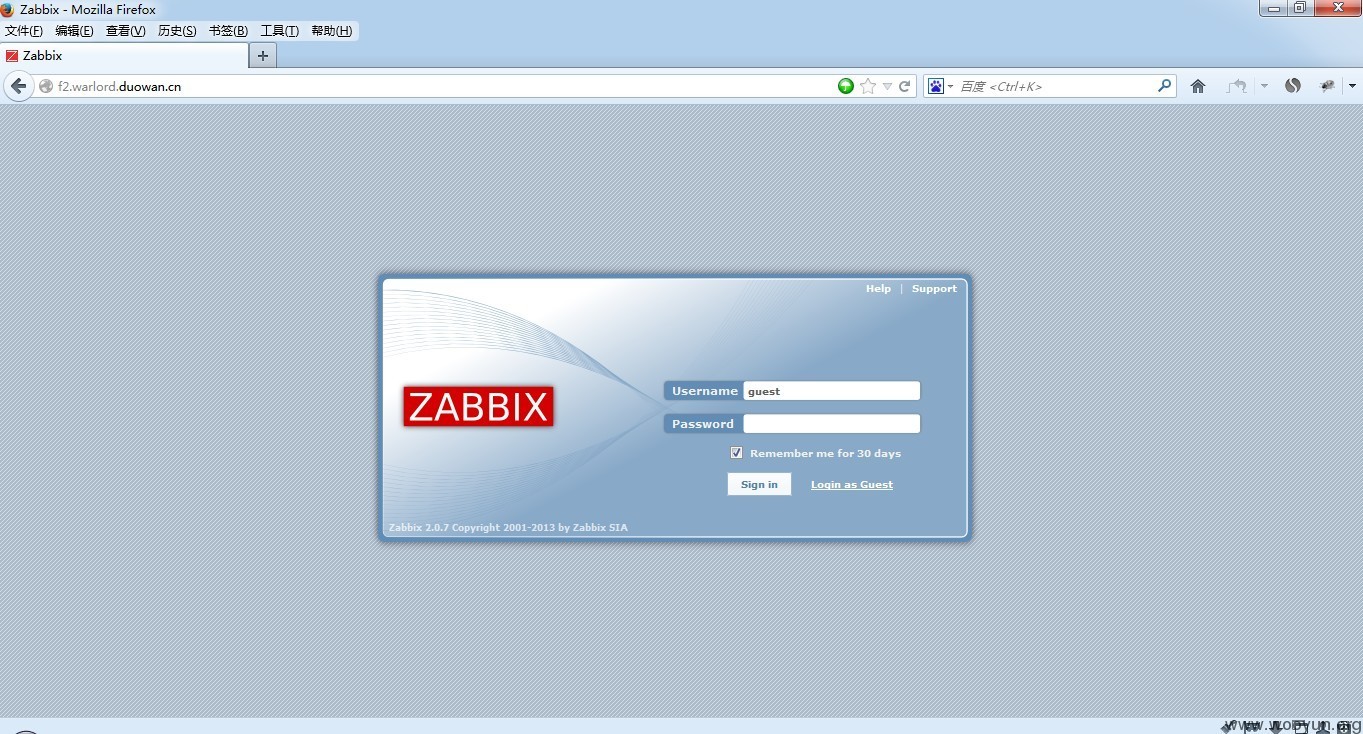Select the Zabbix browser tab
This screenshot has width=1363, height=734.
(124, 56)
